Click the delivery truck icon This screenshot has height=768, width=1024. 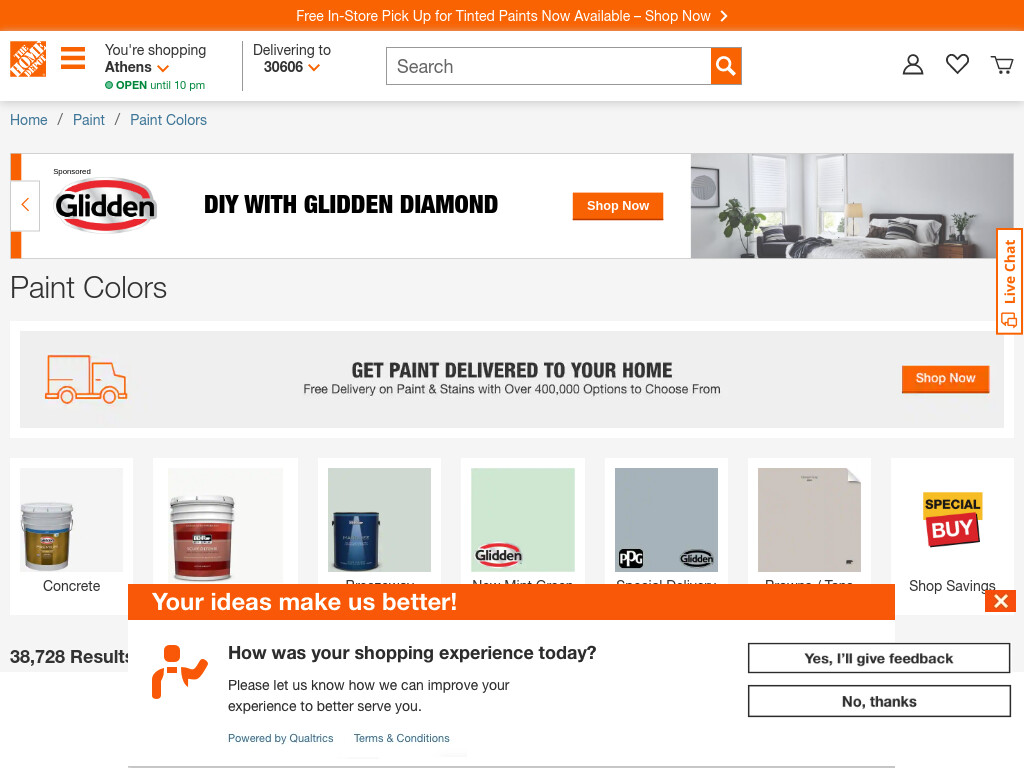(86, 379)
